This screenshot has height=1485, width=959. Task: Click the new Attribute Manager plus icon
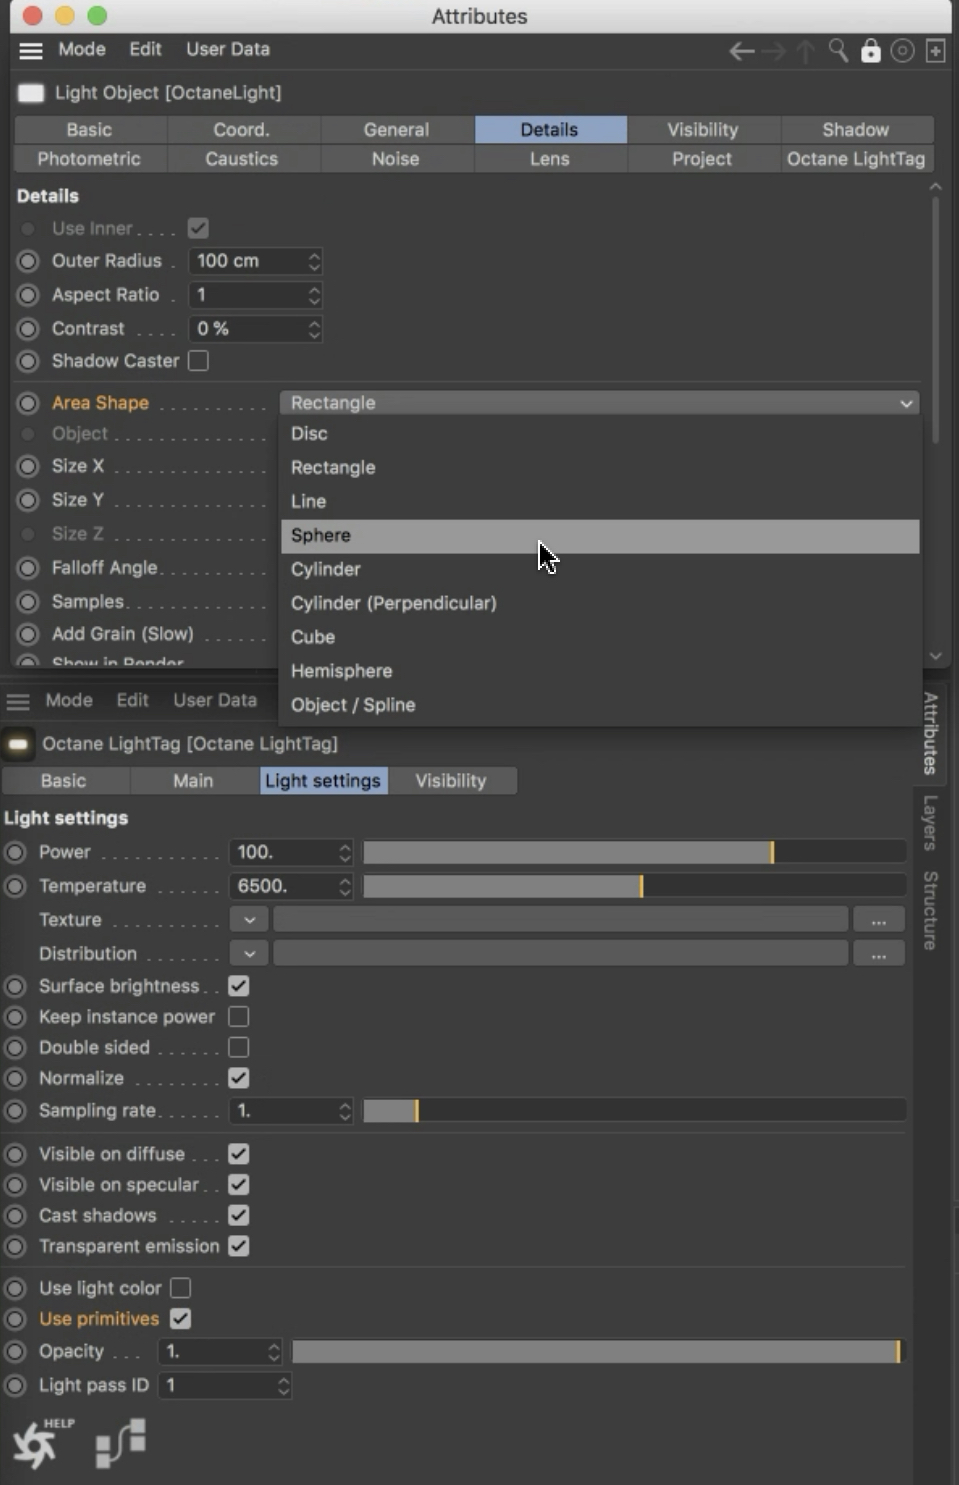pyautogui.click(x=936, y=51)
